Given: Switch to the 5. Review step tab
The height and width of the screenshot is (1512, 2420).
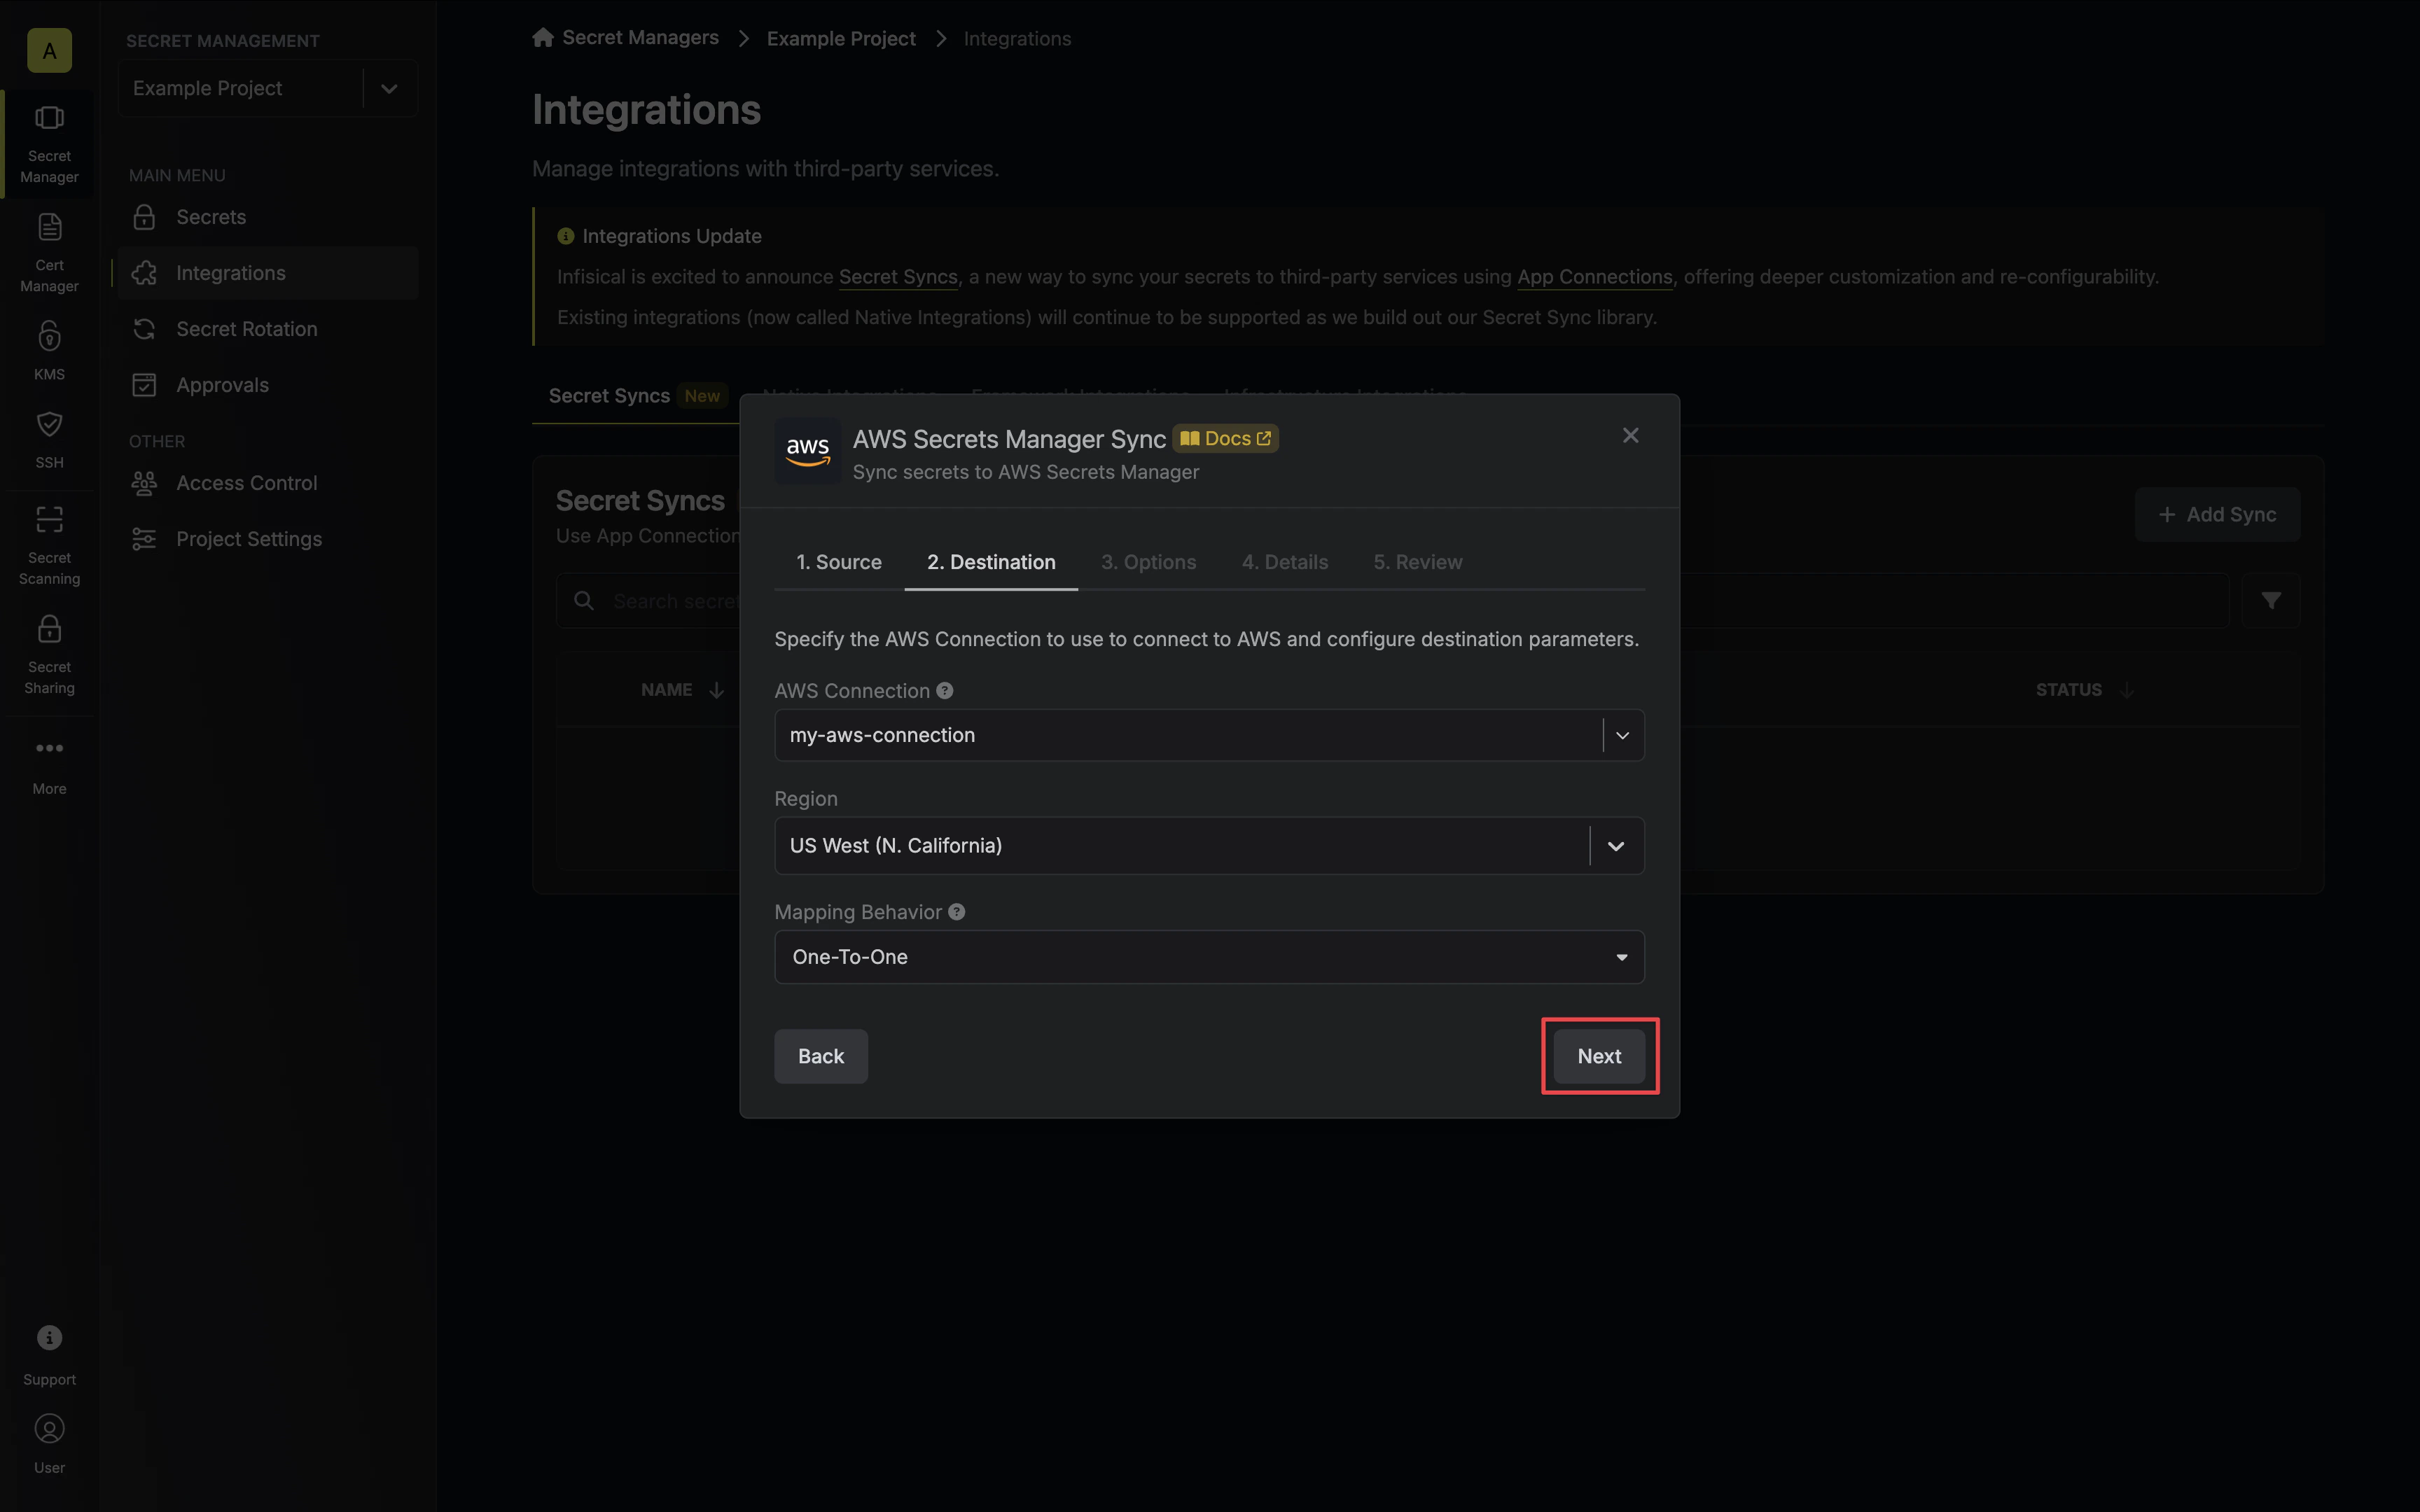Looking at the screenshot, I should pos(1418,562).
